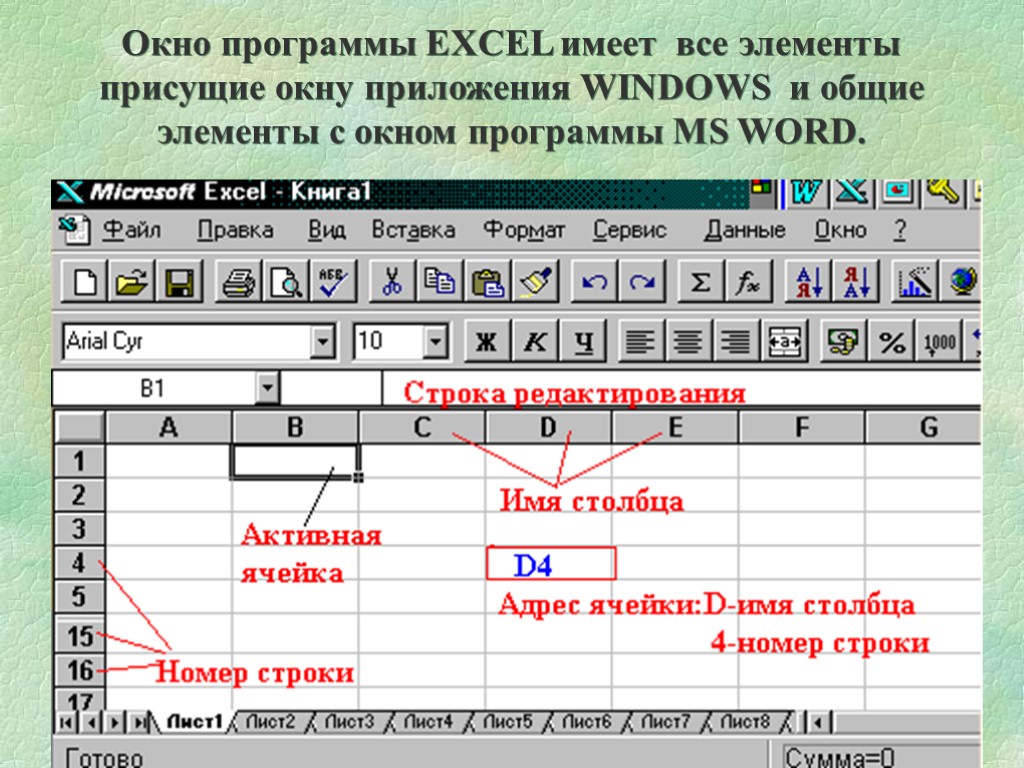Expand the Arial Cyr font dropdown
The height and width of the screenshot is (768, 1024).
click(x=323, y=341)
